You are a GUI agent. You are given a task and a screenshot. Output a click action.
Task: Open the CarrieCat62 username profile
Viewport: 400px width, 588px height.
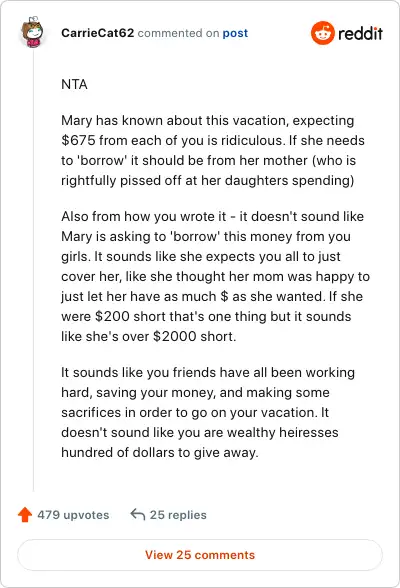[x=97, y=33]
